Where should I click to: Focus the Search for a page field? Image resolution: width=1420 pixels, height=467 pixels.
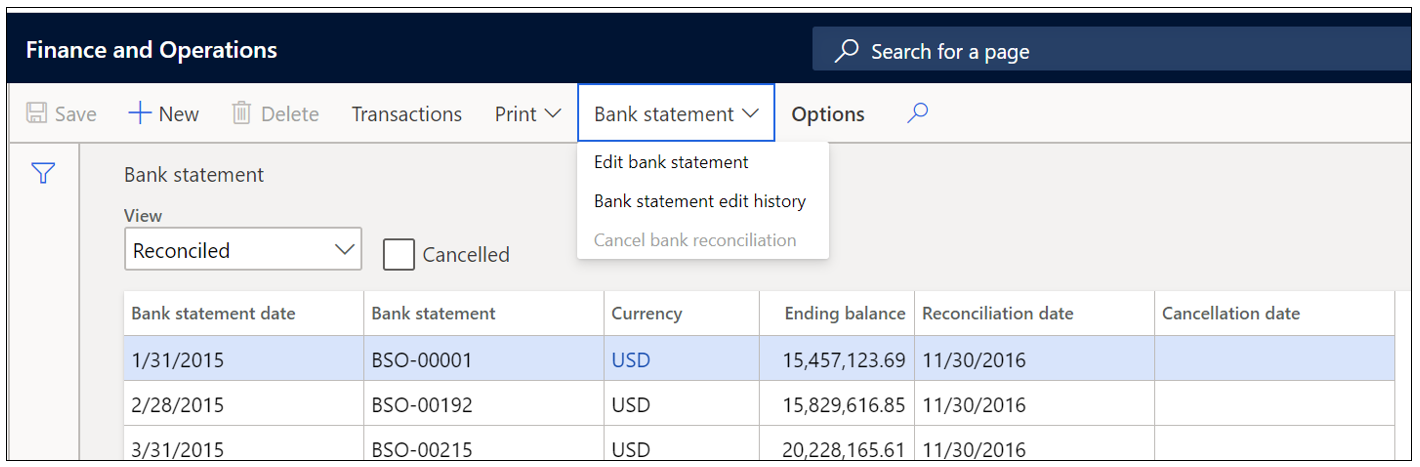pos(1111,50)
